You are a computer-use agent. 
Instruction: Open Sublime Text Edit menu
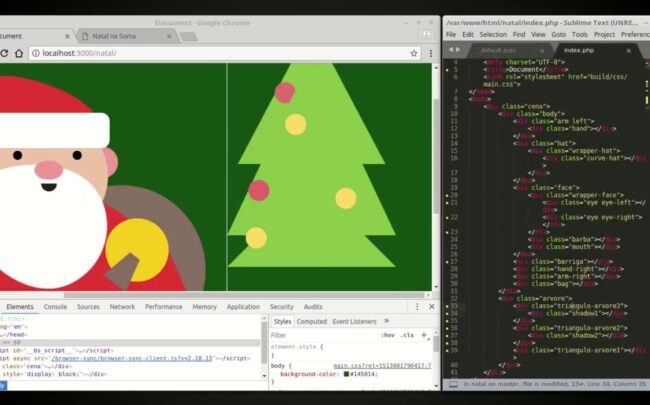pyautogui.click(x=468, y=34)
